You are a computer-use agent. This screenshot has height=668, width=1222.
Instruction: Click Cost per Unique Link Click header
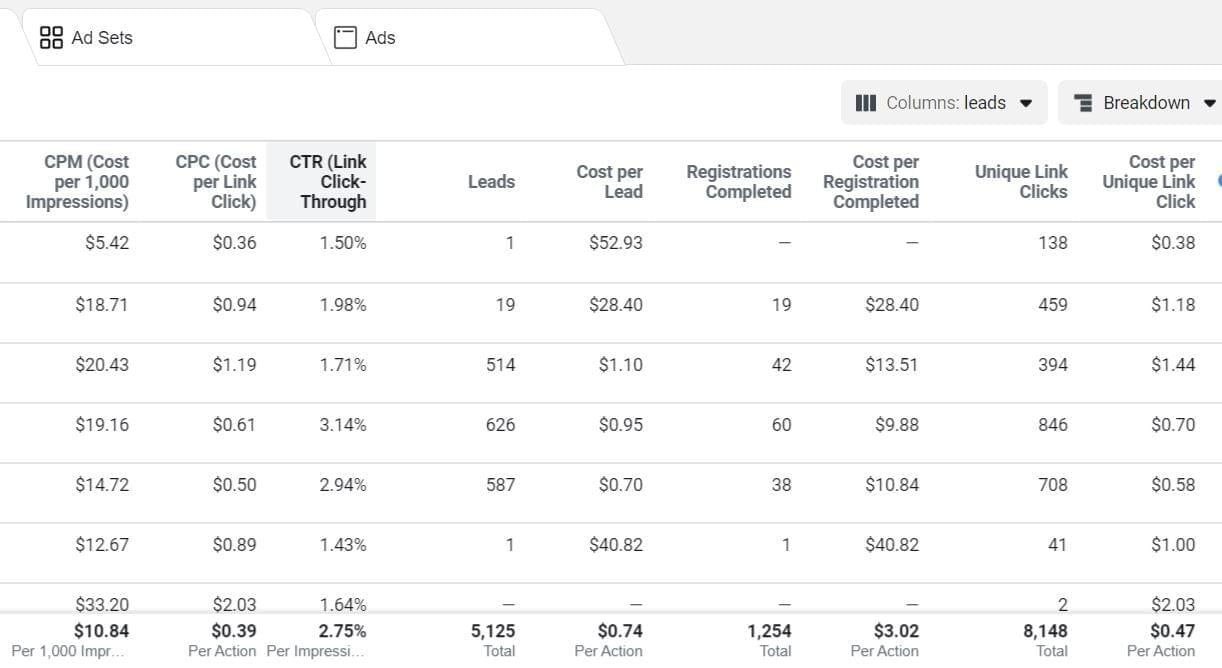1149,182
